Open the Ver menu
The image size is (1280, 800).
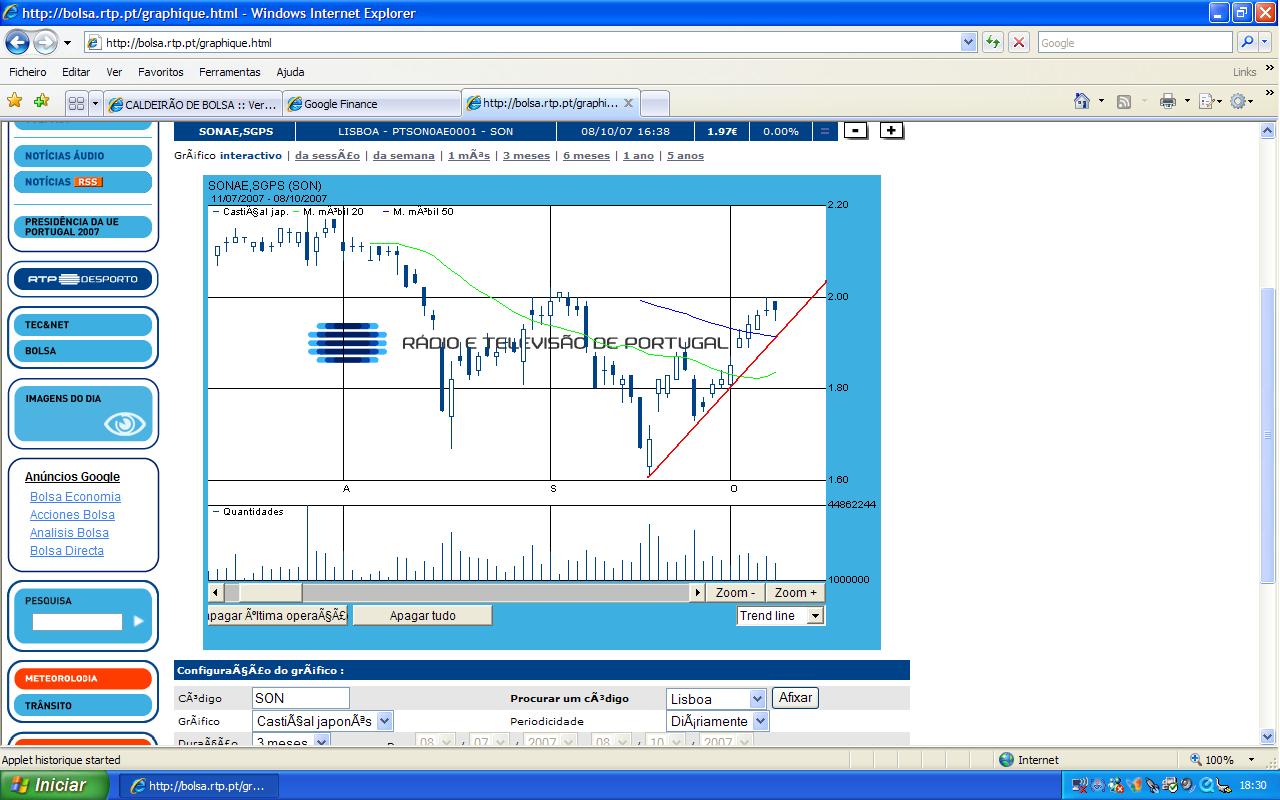tap(114, 72)
